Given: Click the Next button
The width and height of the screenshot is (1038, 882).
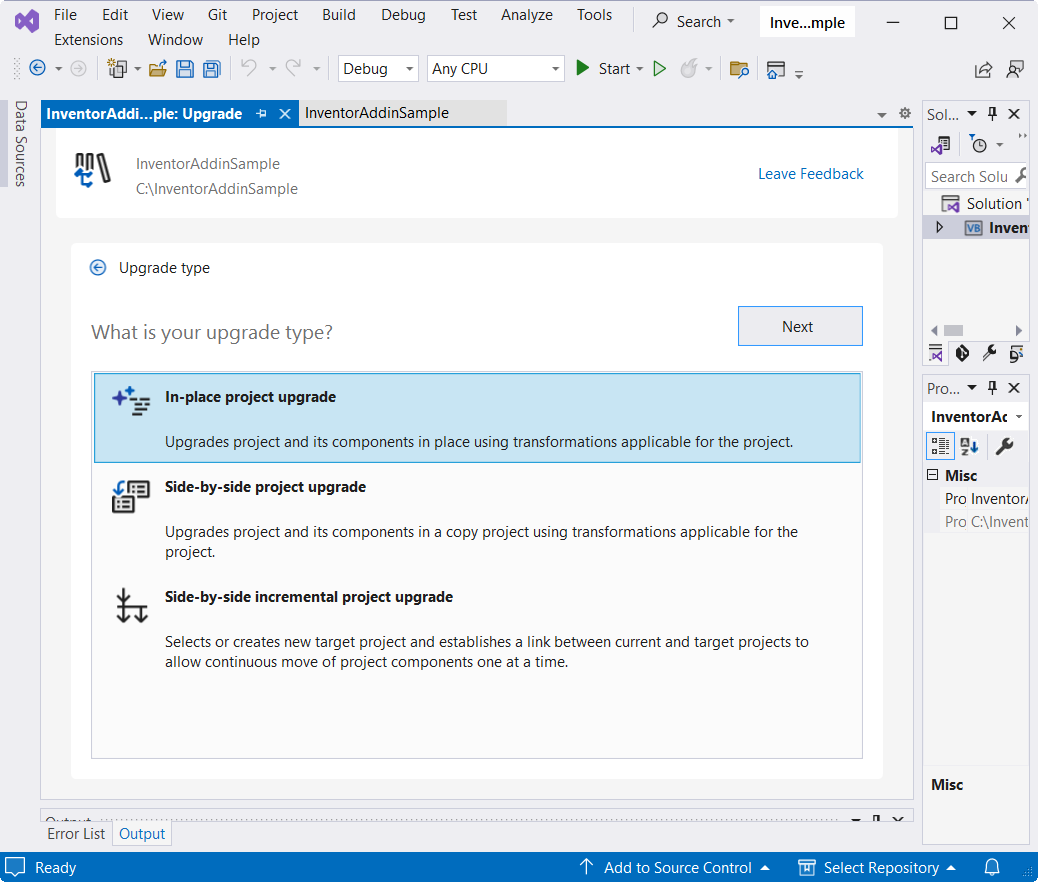Looking at the screenshot, I should (x=800, y=326).
